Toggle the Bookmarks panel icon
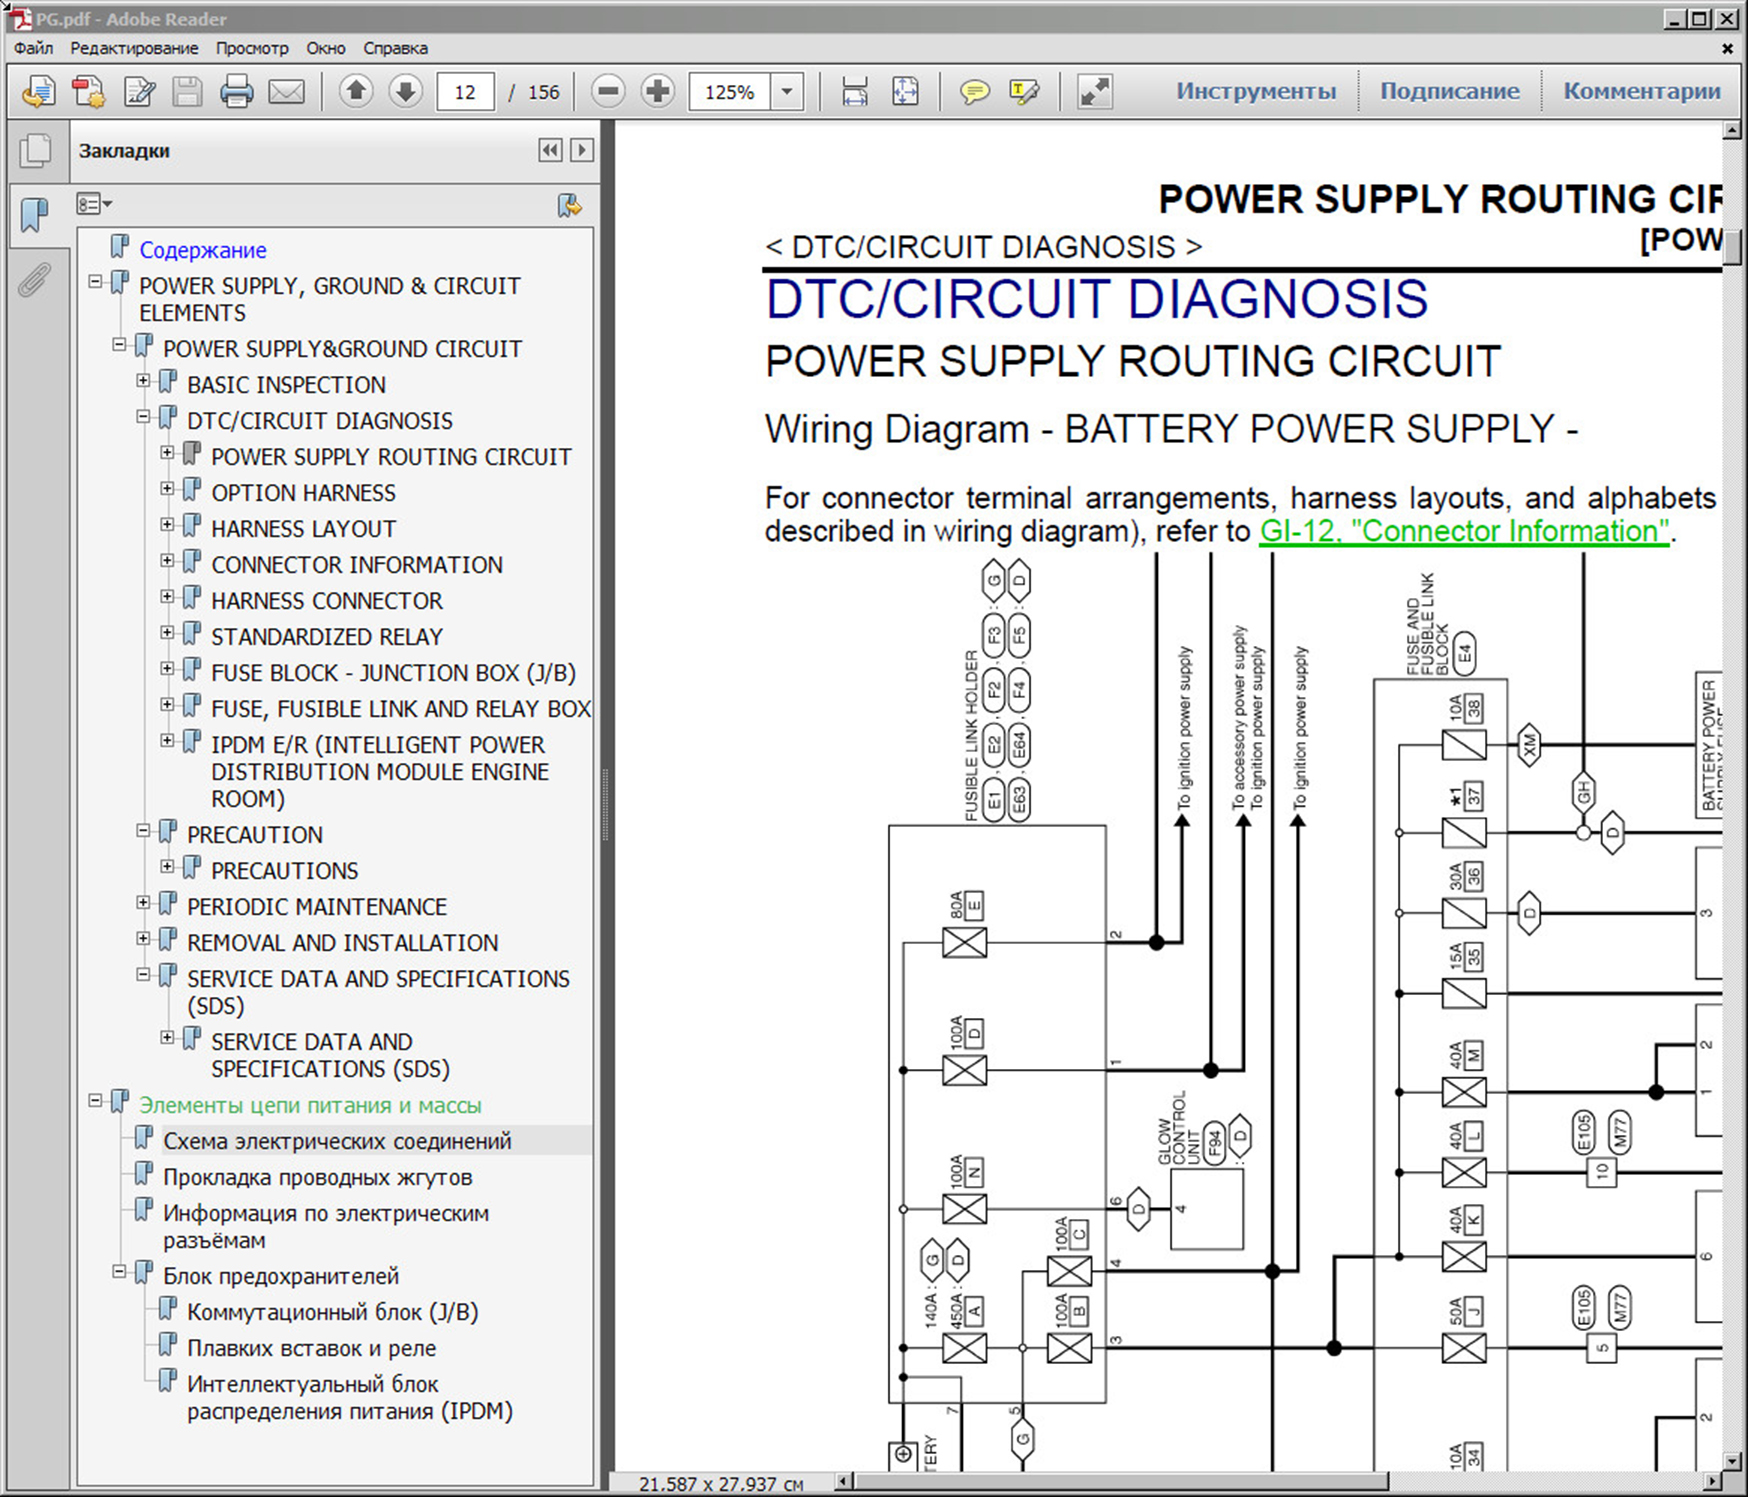Image resolution: width=1748 pixels, height=1497 pixels. pyautogui.click(x=34, y=213)
